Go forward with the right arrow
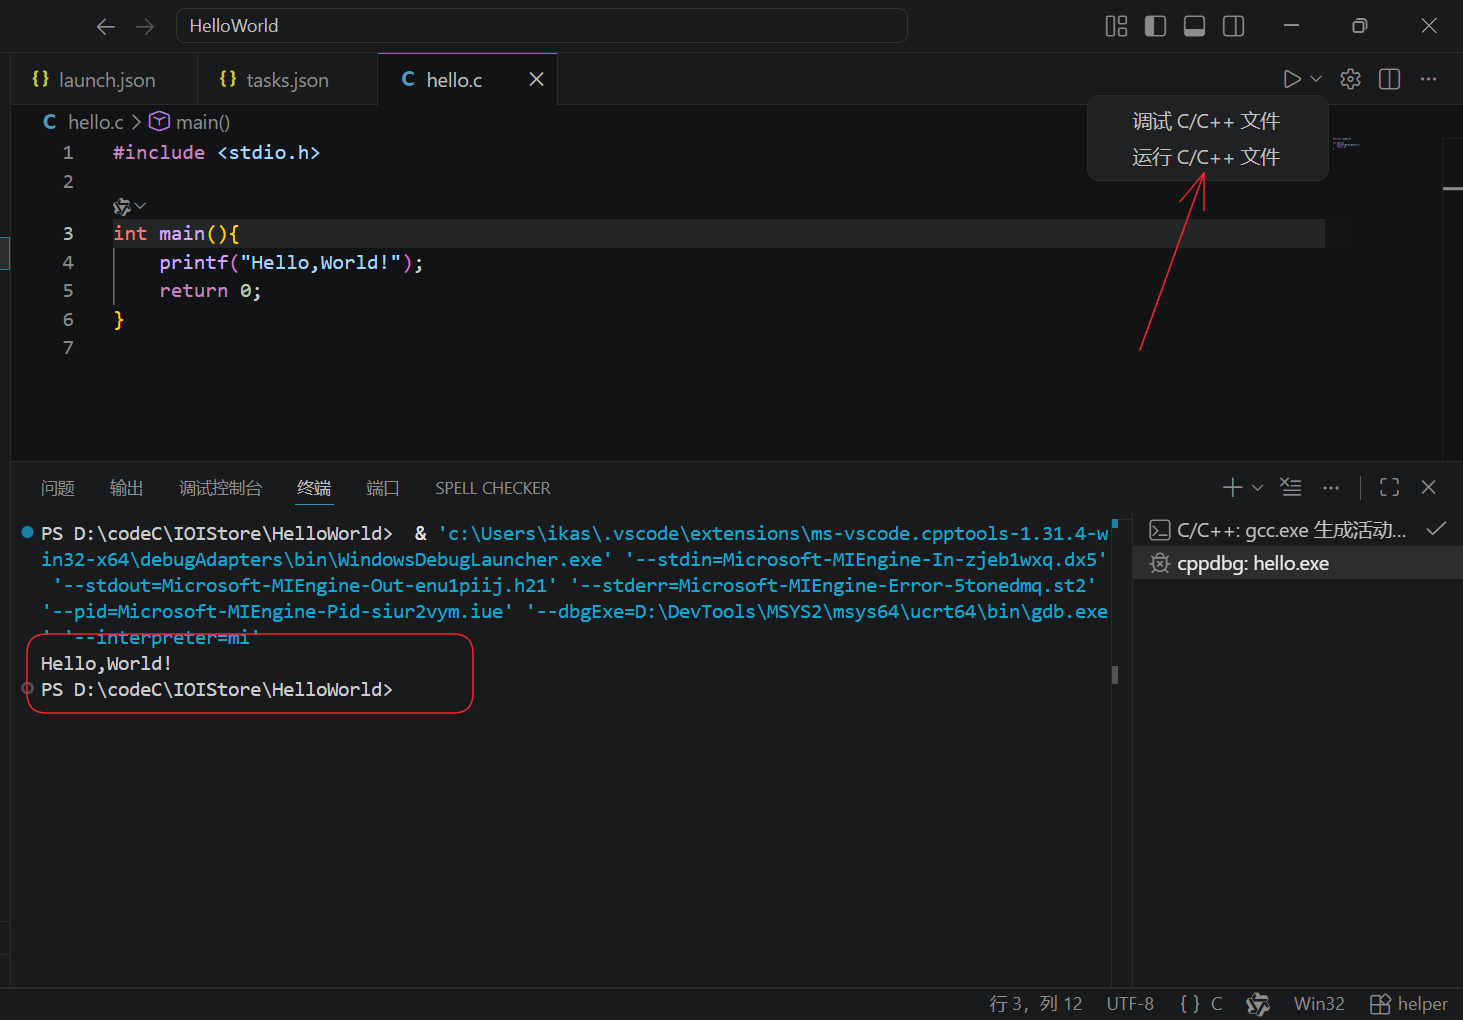This screenshot has width=1463, height=1020. pos(145,26)
